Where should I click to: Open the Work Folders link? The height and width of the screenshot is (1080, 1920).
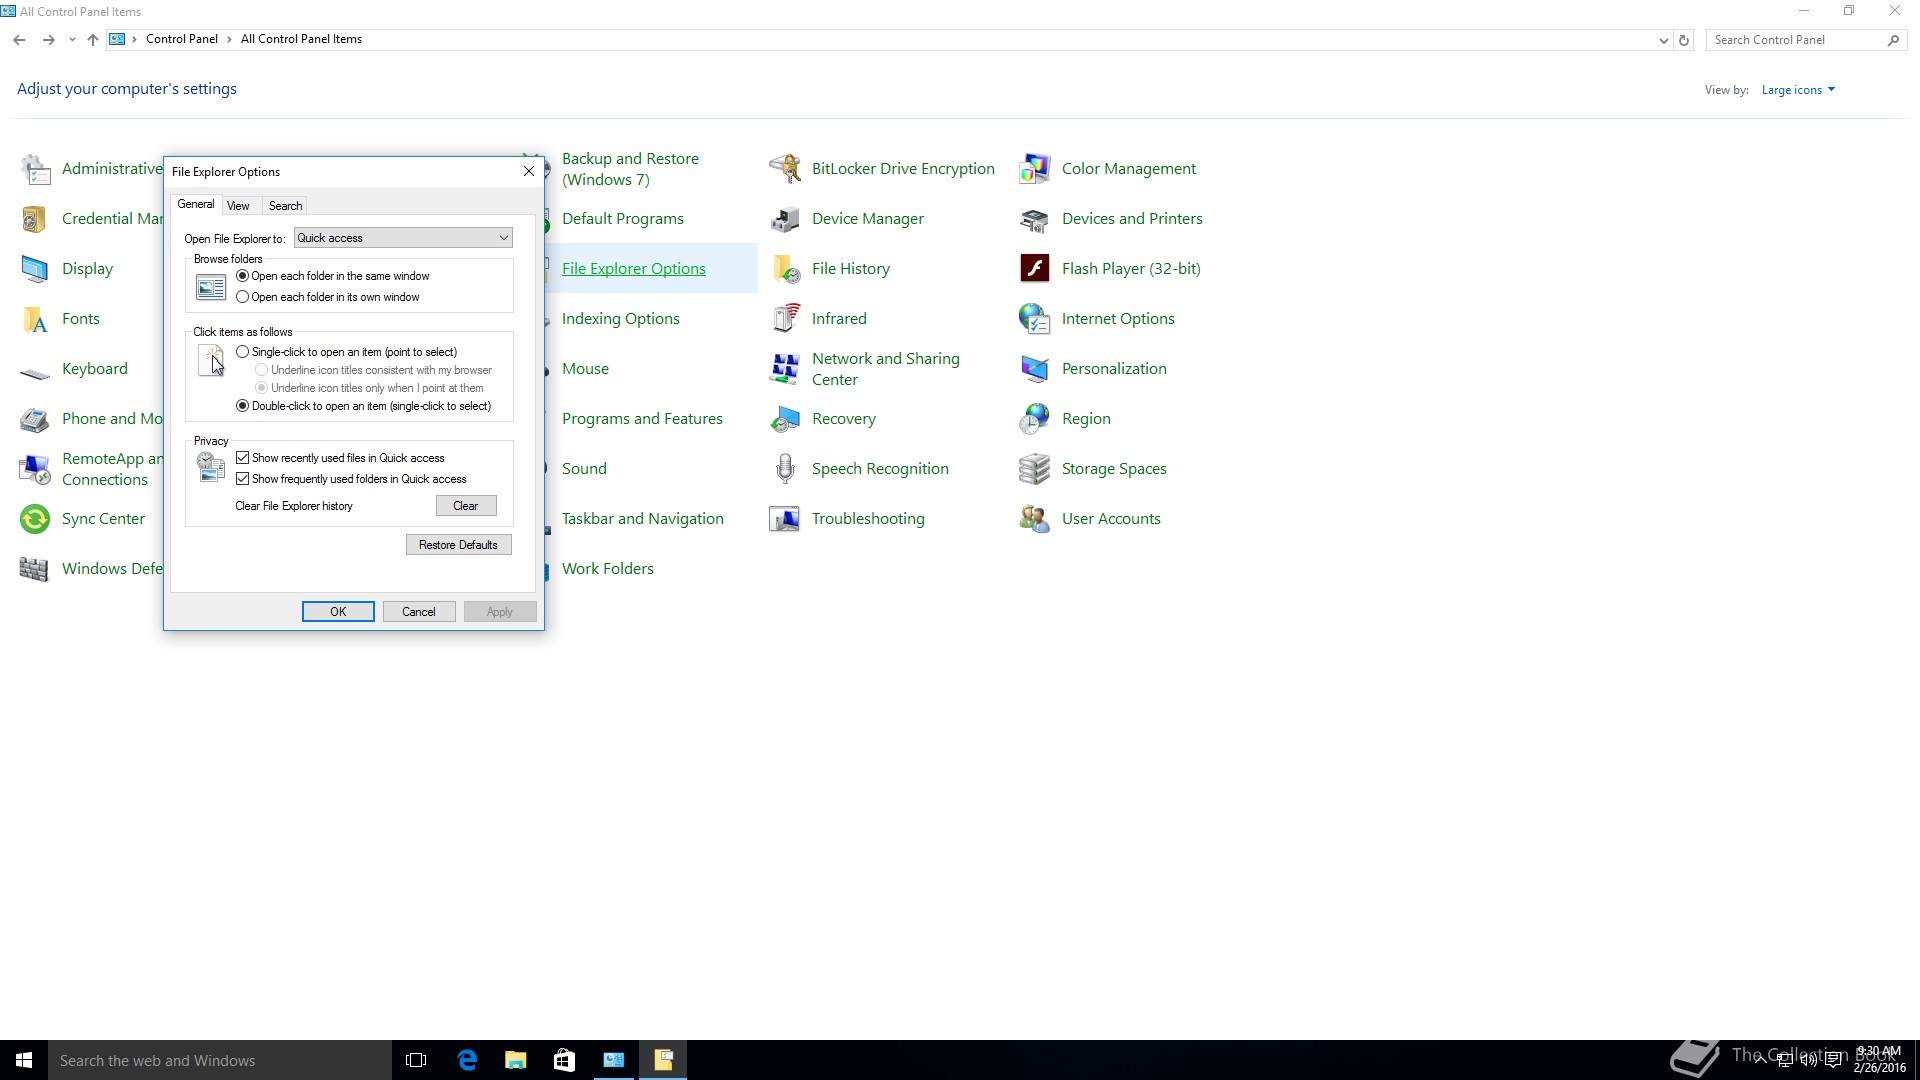point(608,569)
